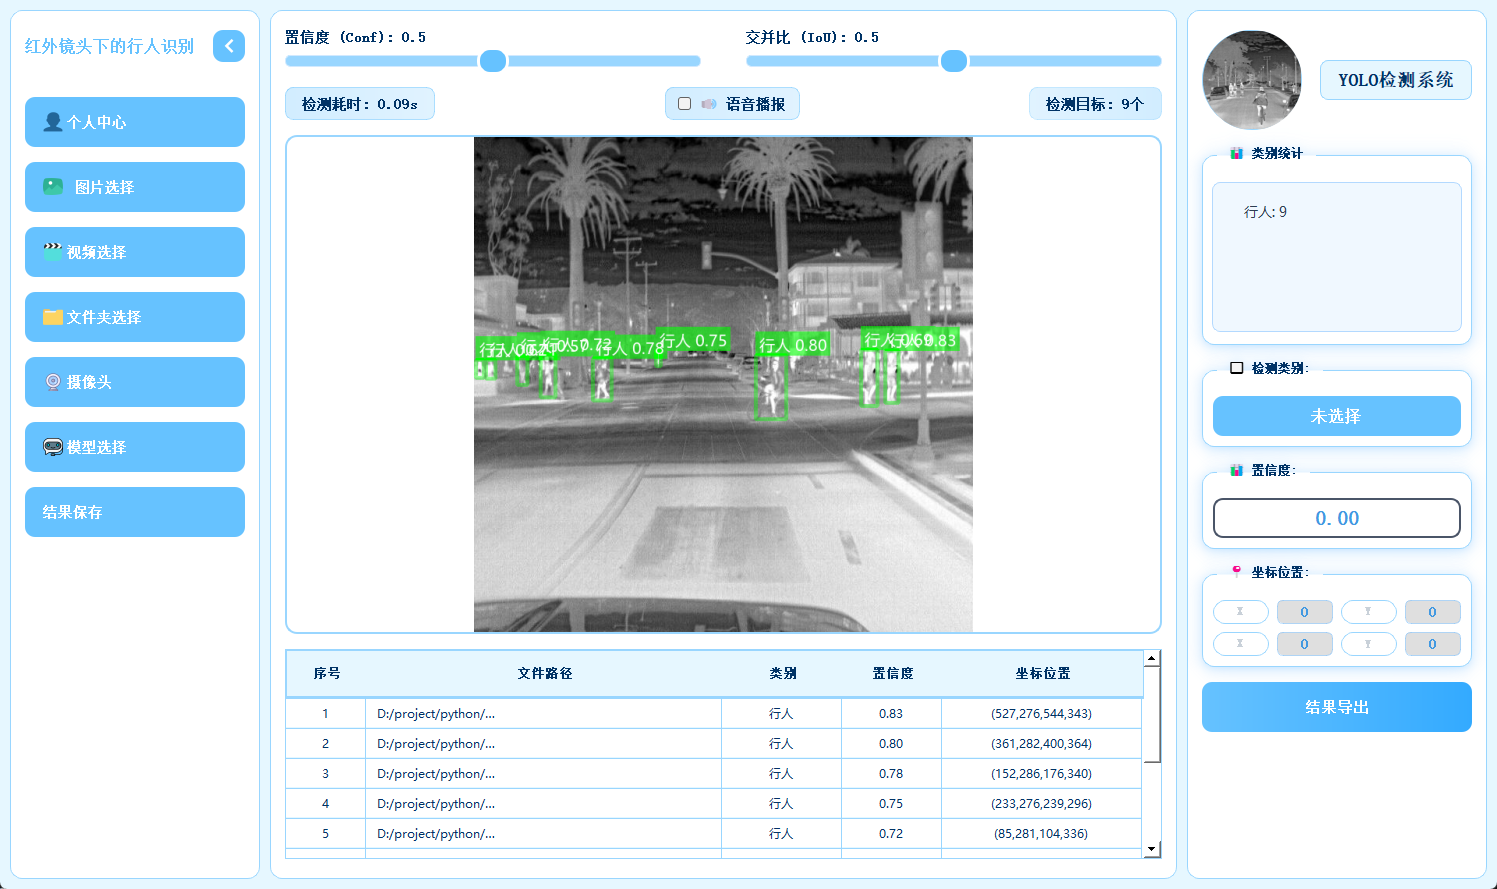Click the model icon beside 模型选择
Image resolution: width=1497 pixels, height=889 pixels.
click(53, 447)
